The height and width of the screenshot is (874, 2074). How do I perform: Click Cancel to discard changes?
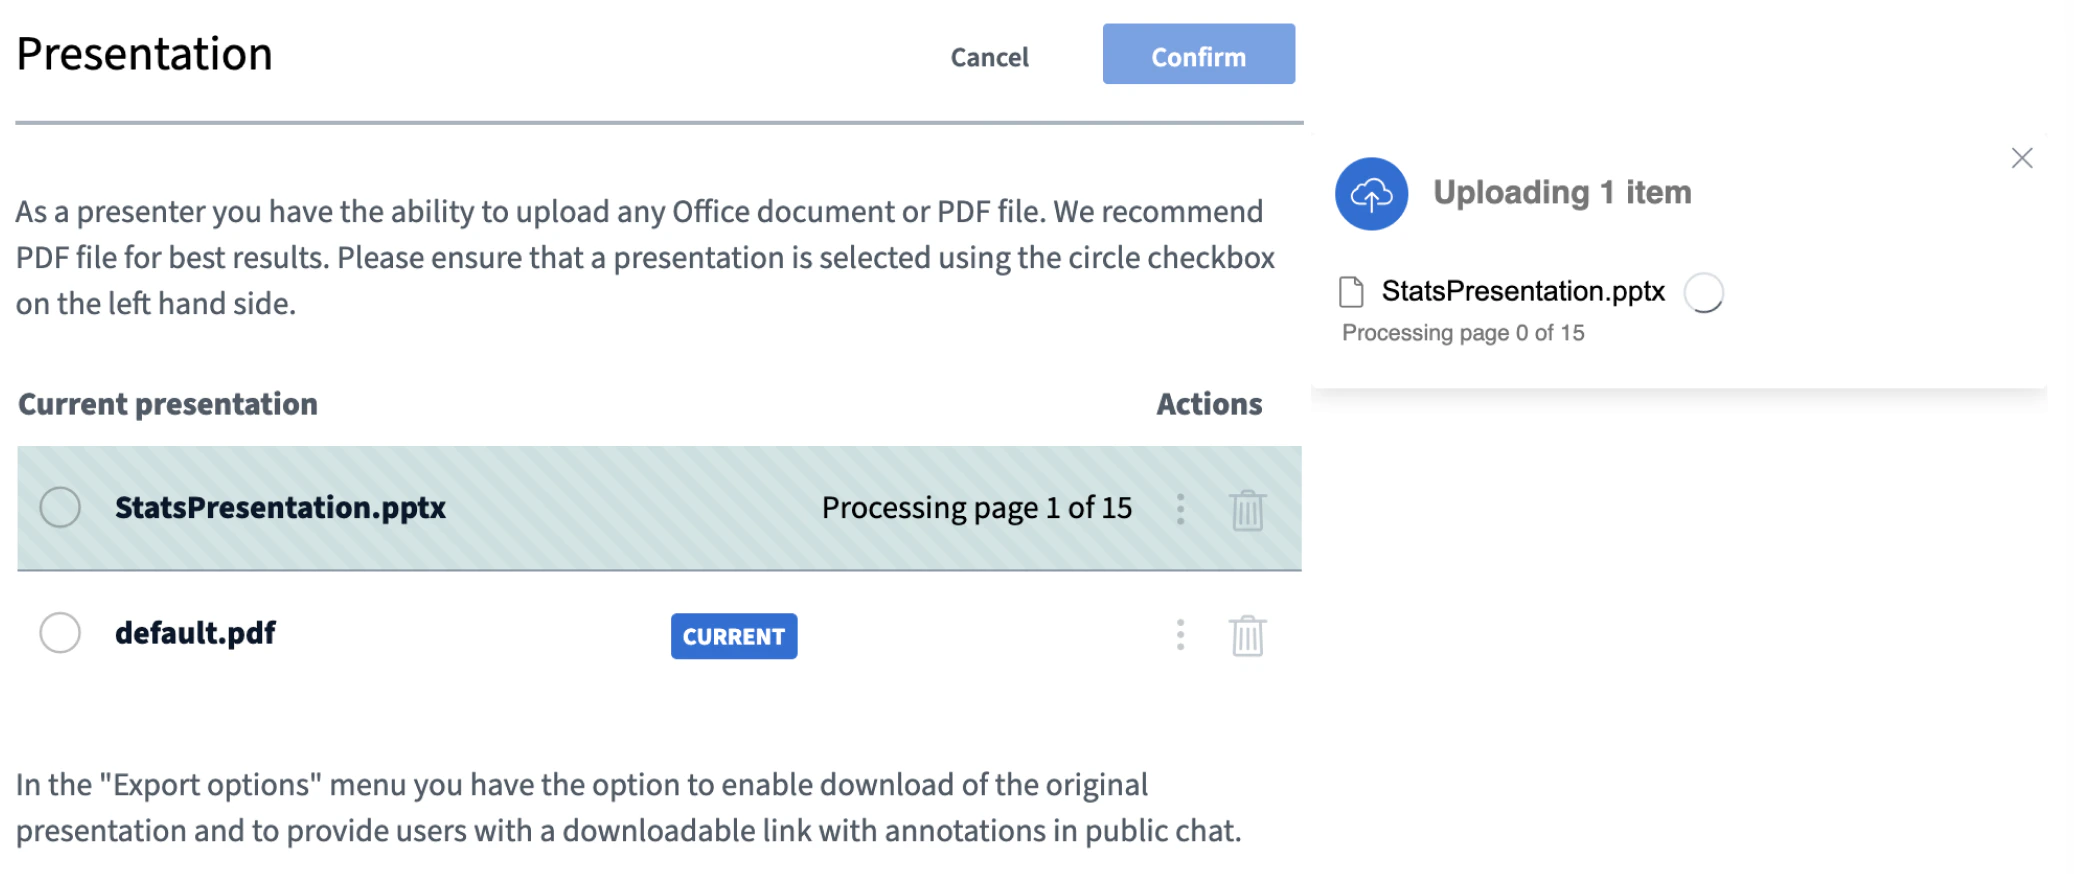coord(989,57)
